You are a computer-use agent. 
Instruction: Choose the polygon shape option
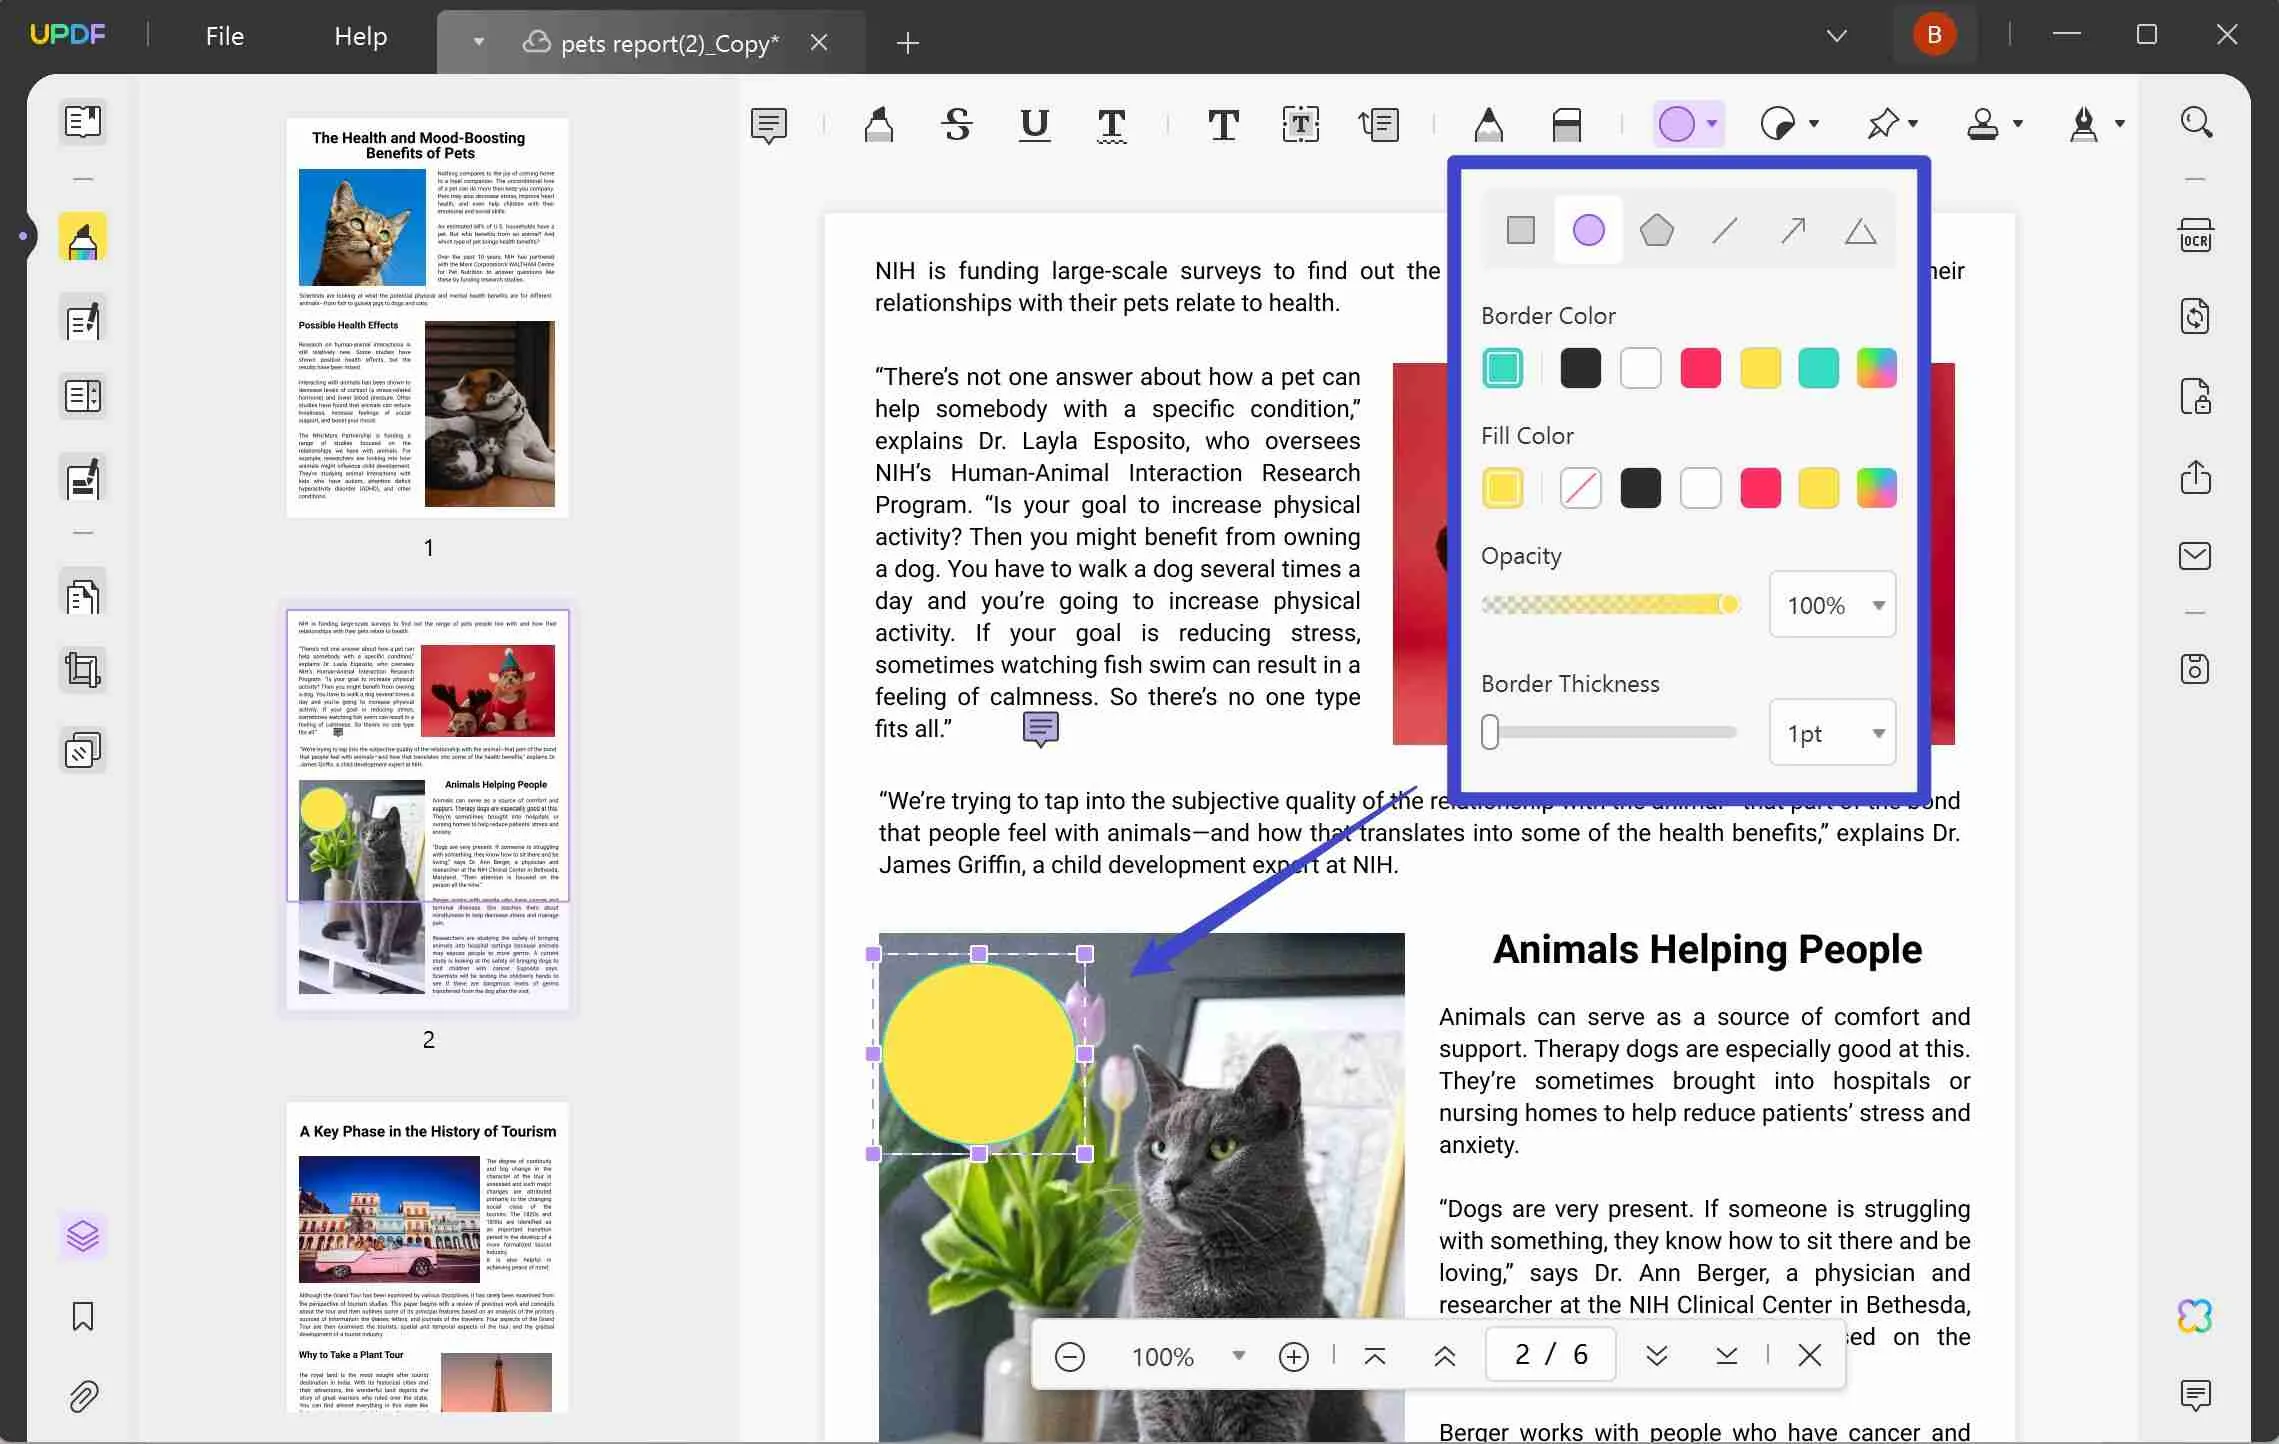pos(1657,231)
